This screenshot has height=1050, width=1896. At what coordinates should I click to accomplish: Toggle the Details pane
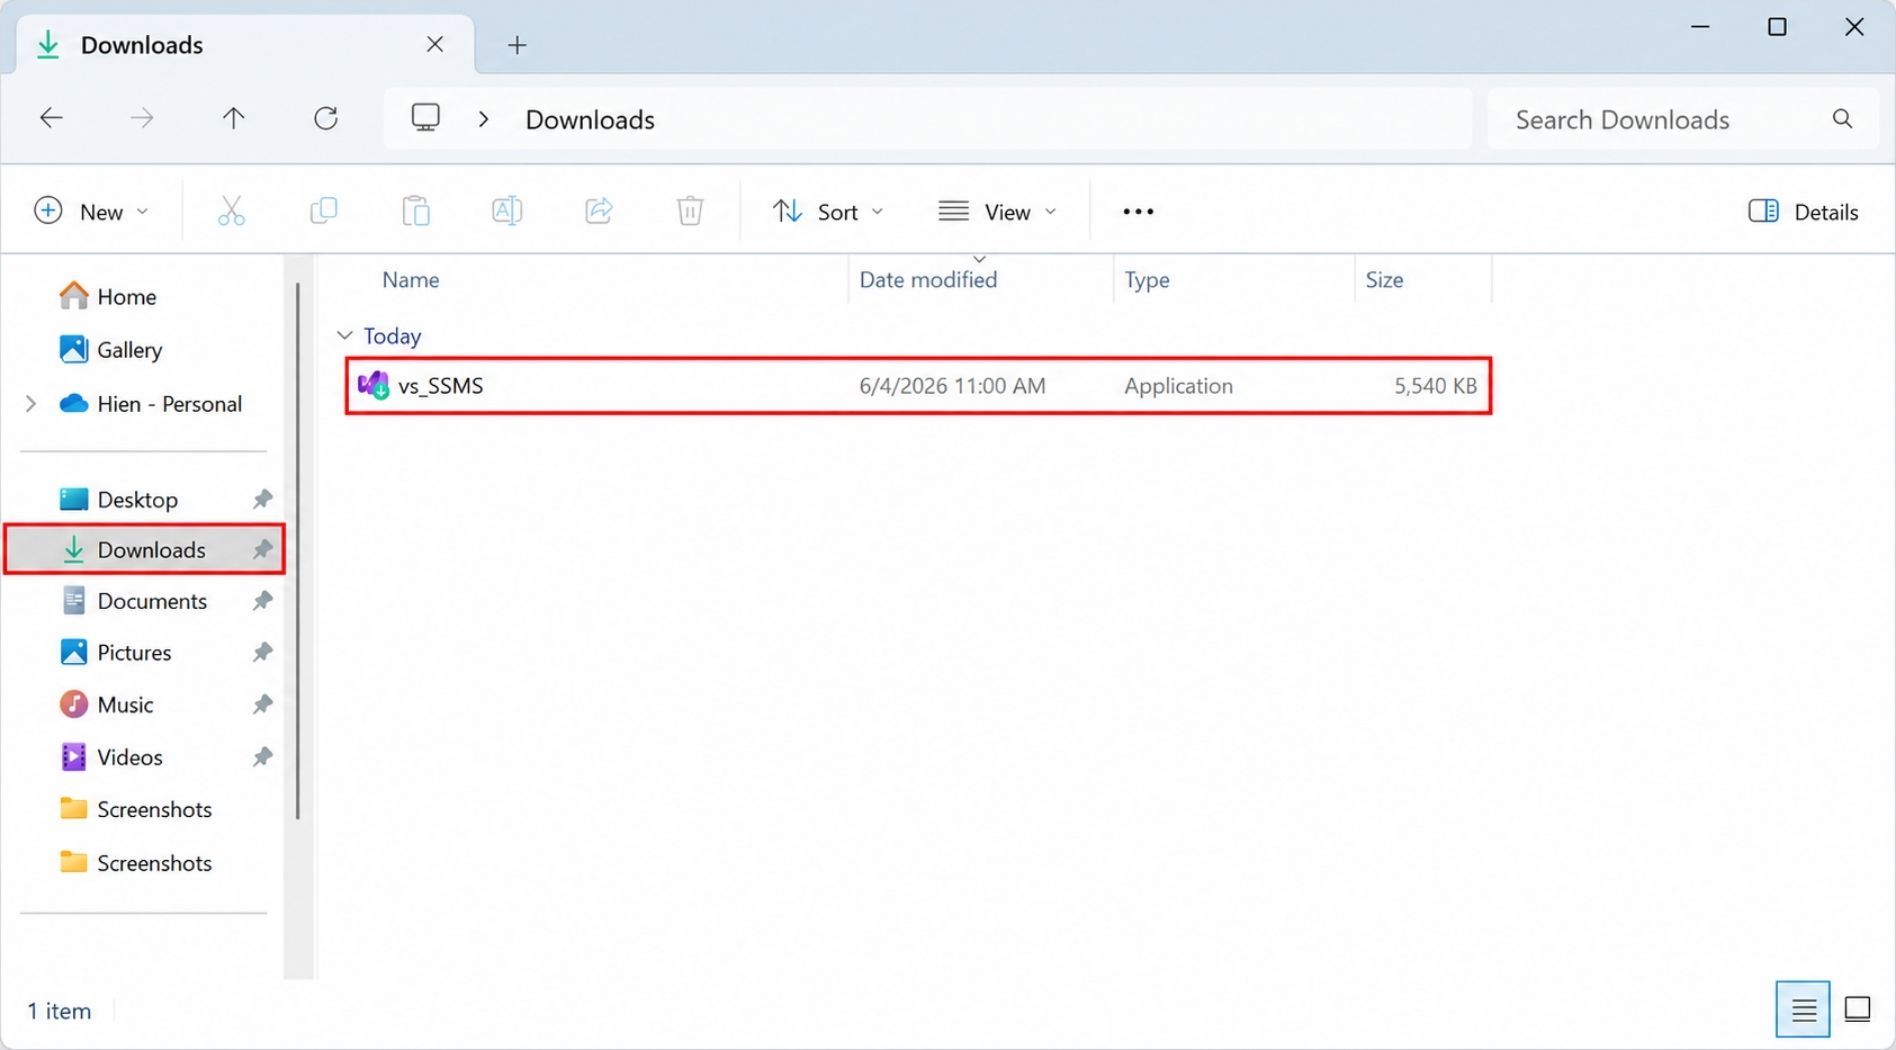pos(1803,211)
